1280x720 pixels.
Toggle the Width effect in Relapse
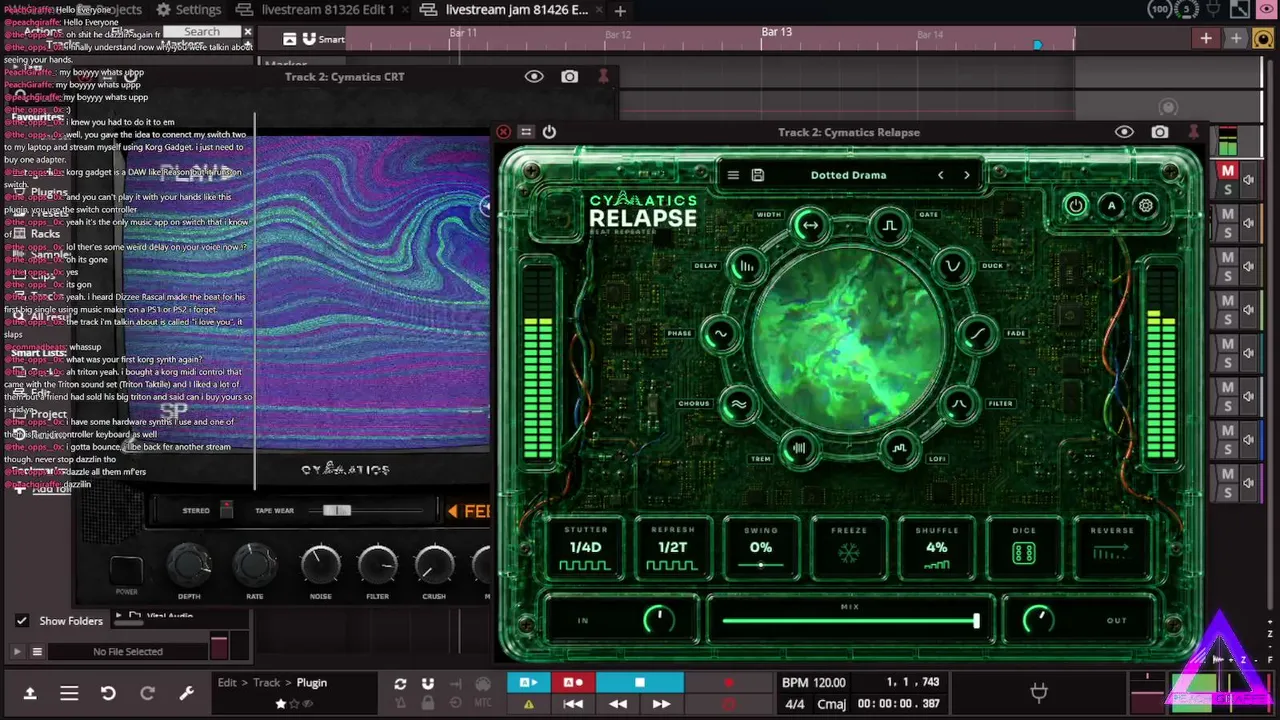810,226
